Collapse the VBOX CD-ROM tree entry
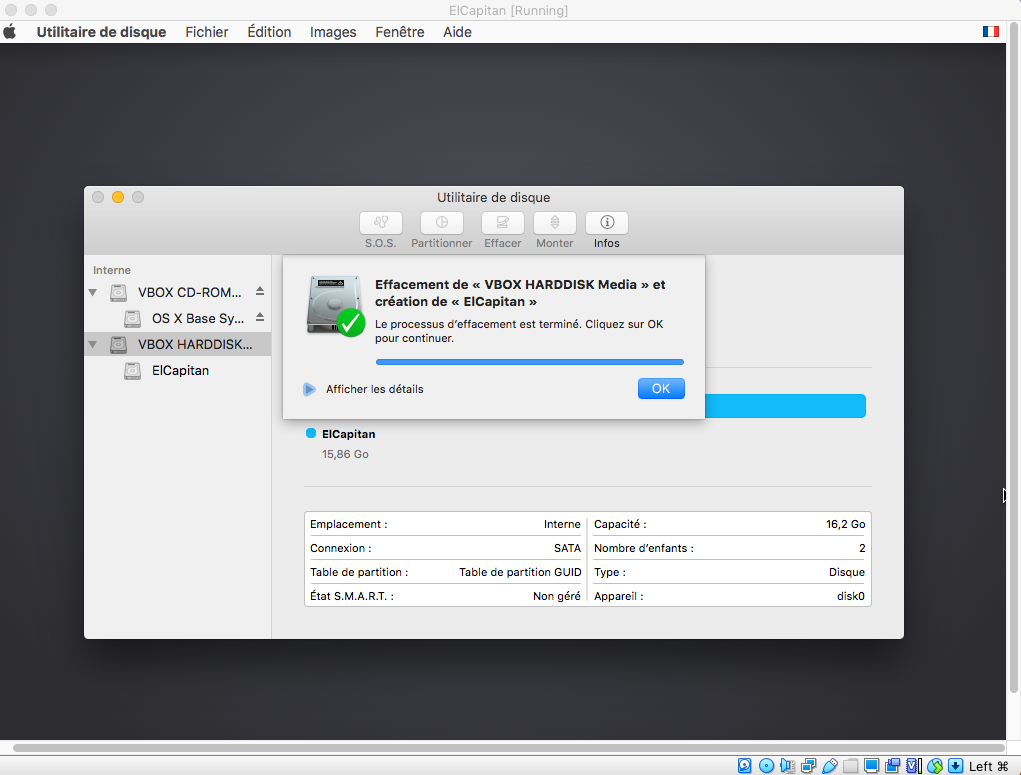This screenshot has width=1021, height=775. click(93, 292)
